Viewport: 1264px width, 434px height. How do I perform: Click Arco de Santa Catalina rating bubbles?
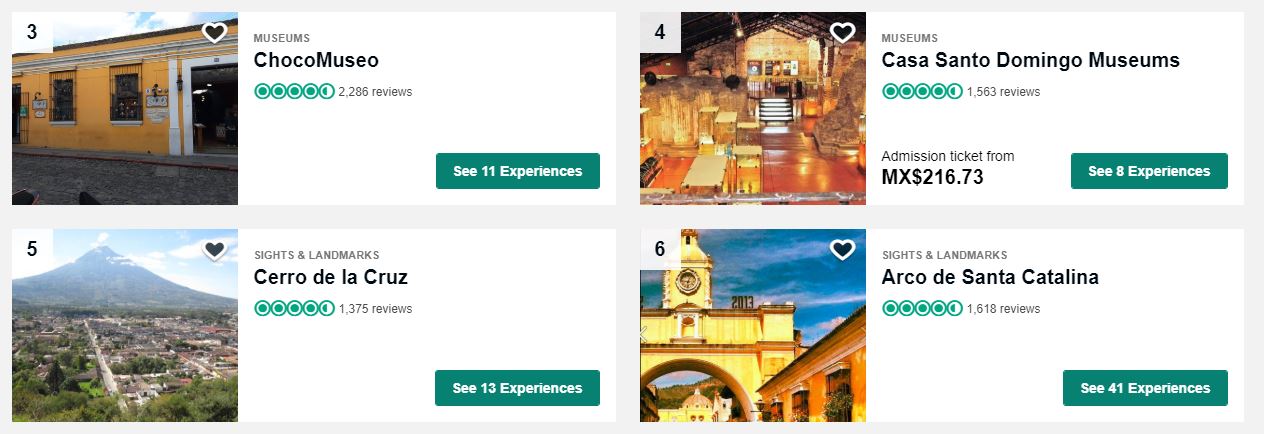click(922, 308)
